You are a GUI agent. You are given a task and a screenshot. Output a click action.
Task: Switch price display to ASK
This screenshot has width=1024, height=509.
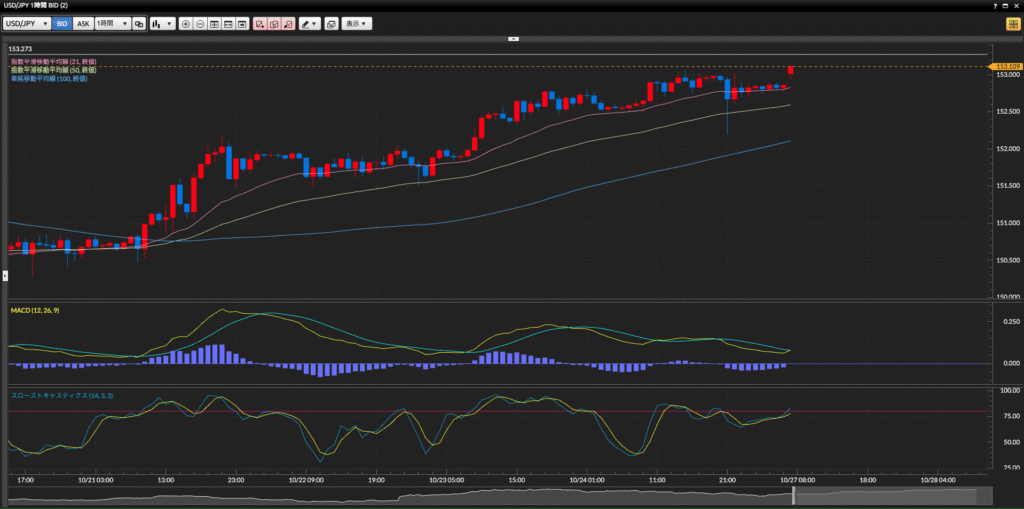point(83,23)
